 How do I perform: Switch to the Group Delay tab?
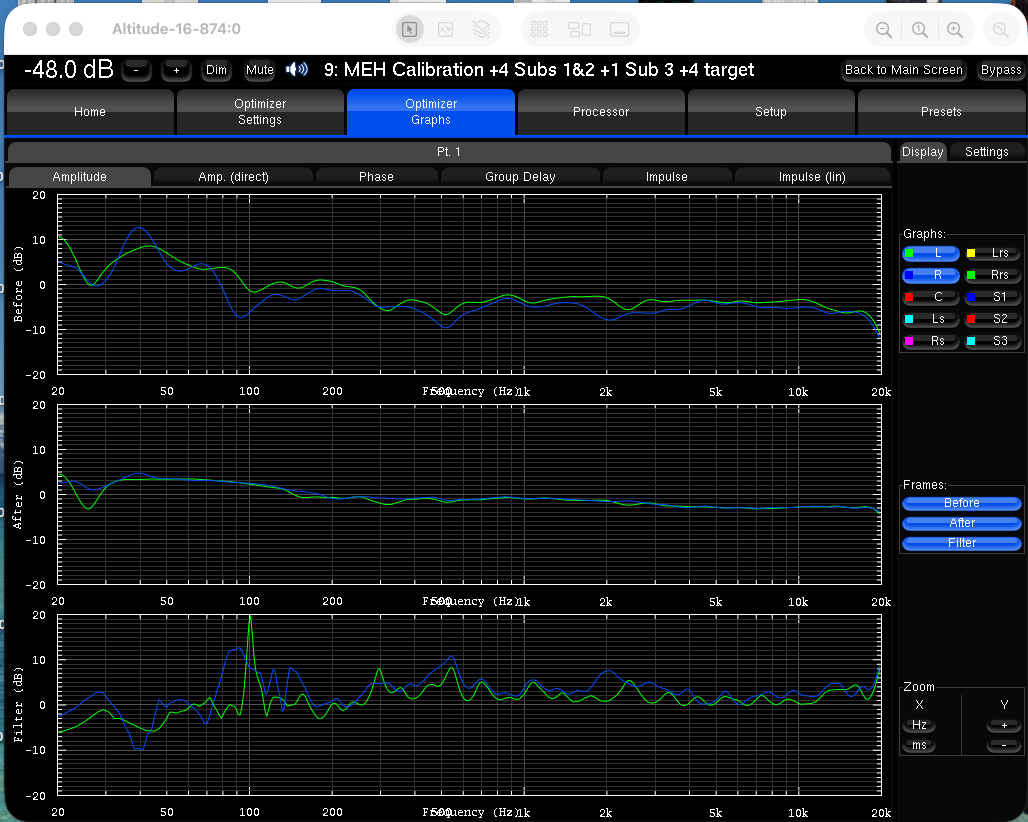520,177
